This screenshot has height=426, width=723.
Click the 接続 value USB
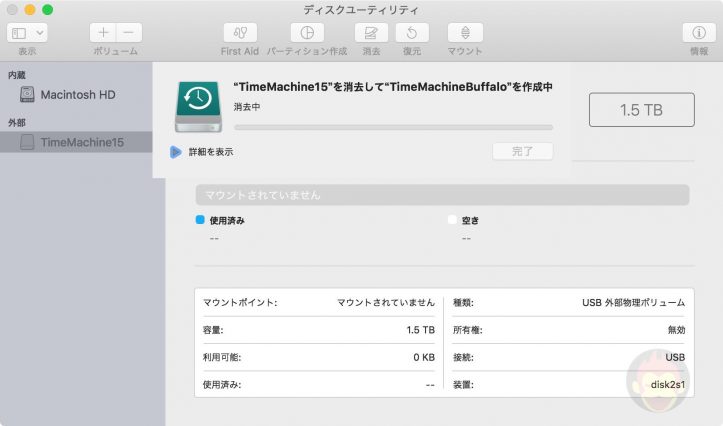(676, 357)
